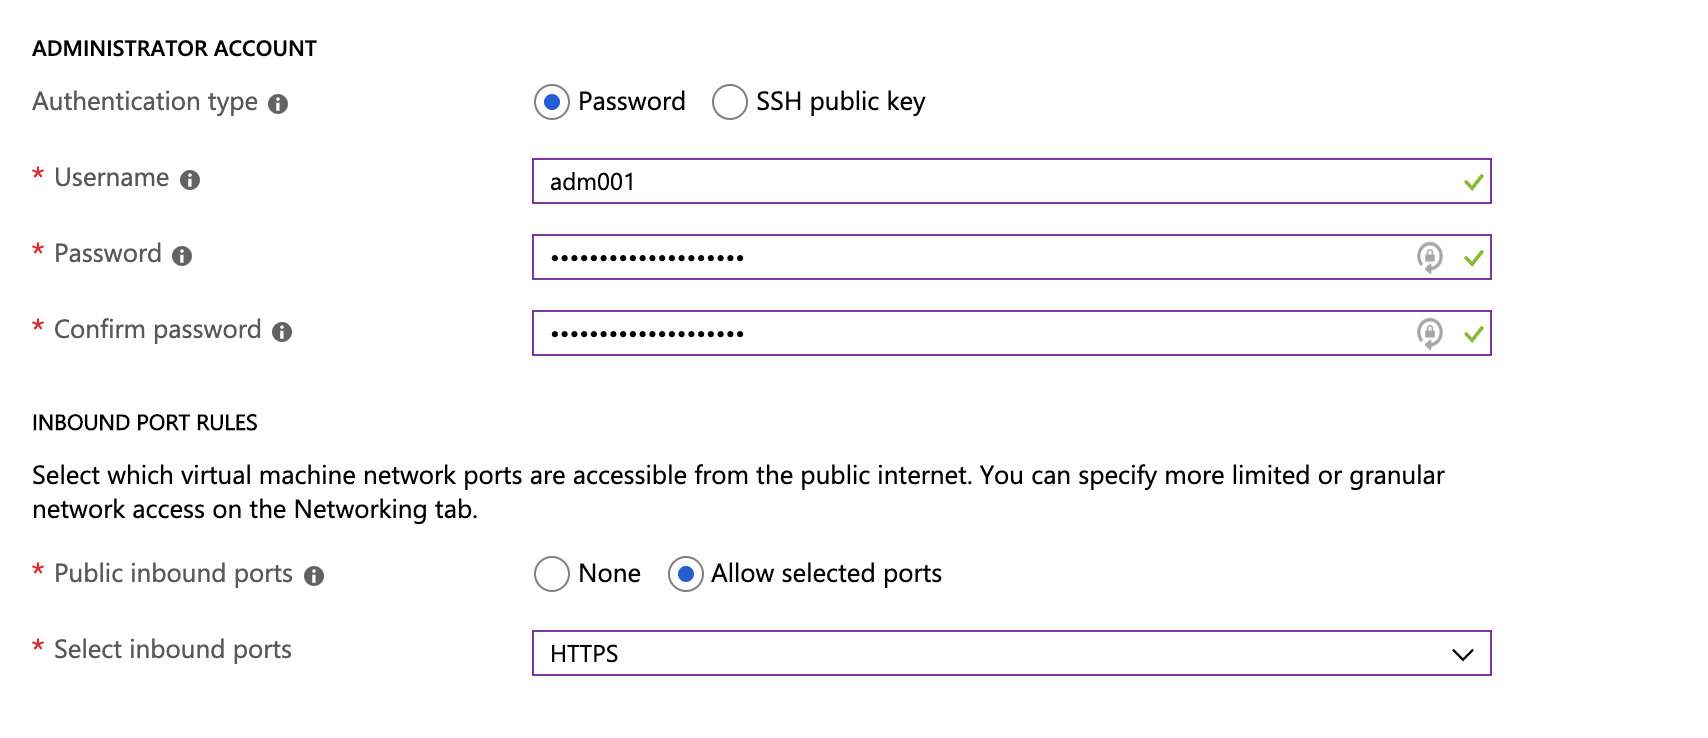Click info icon beside Public inbound ports
Viewport: 1708px width, 738px height.
314,576
